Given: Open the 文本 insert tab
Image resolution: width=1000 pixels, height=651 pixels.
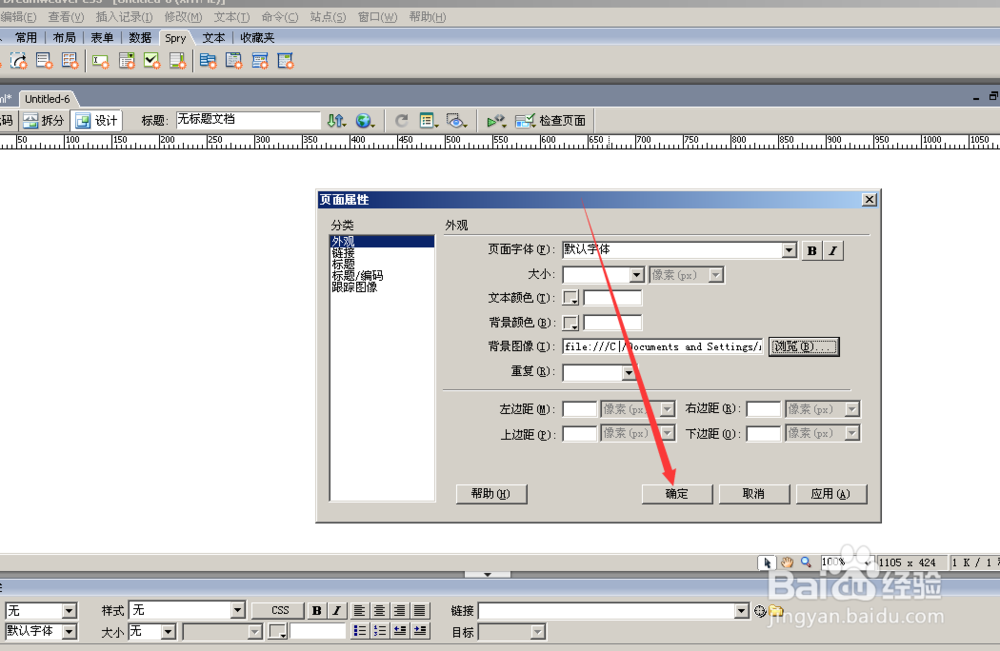Looking at the screenshot, I should pos(214,38).
